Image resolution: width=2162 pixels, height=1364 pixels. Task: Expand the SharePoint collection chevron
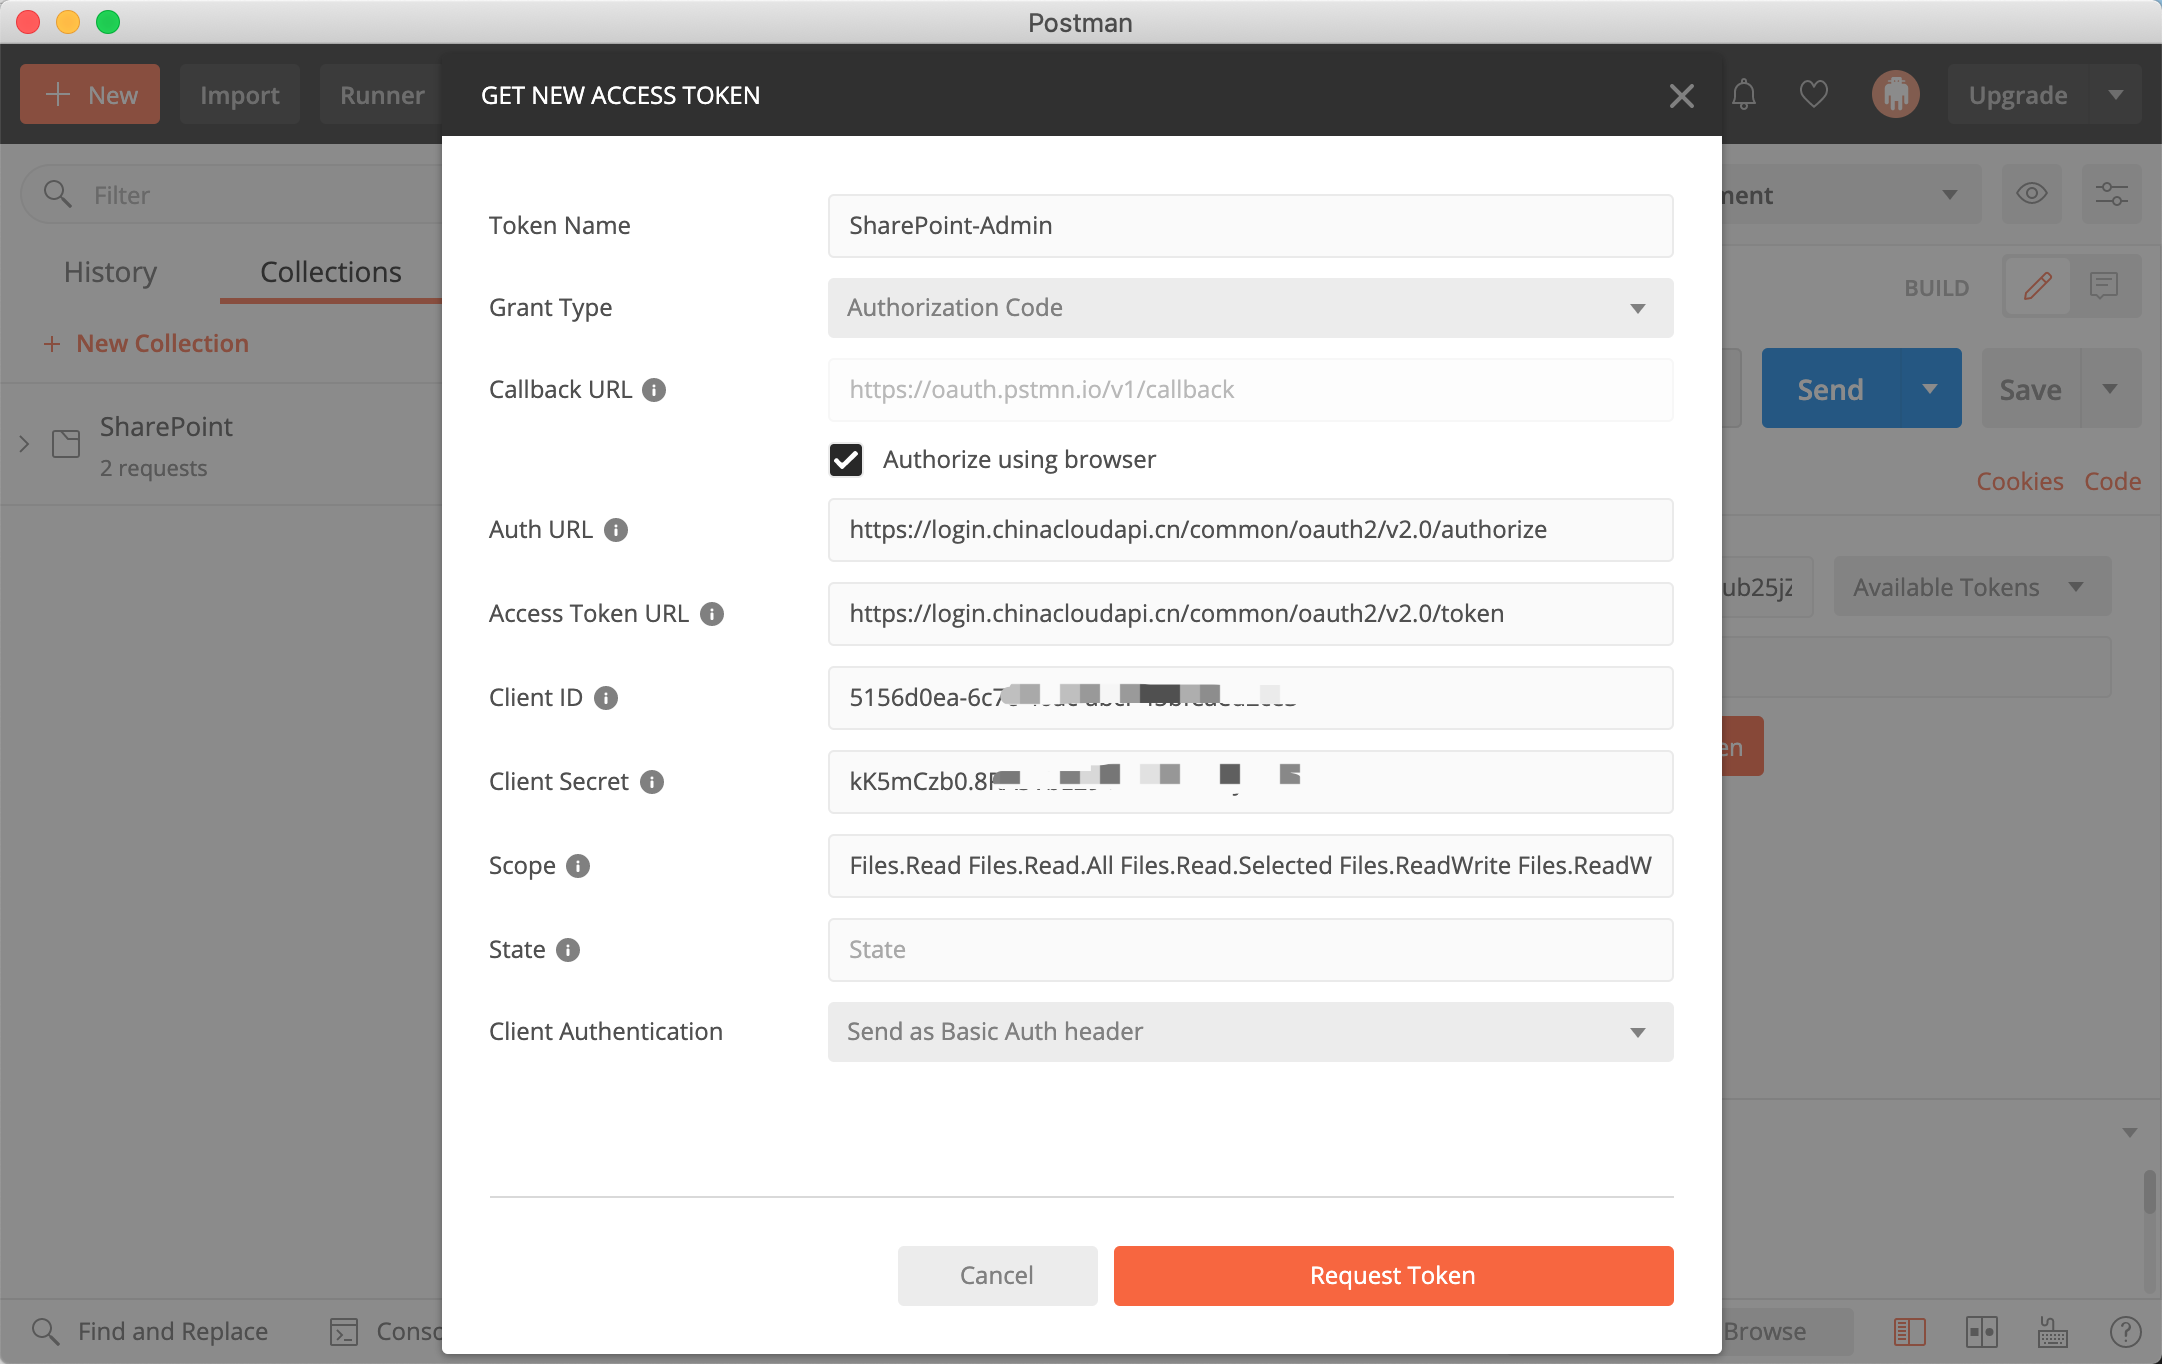(x=24, y=444)
